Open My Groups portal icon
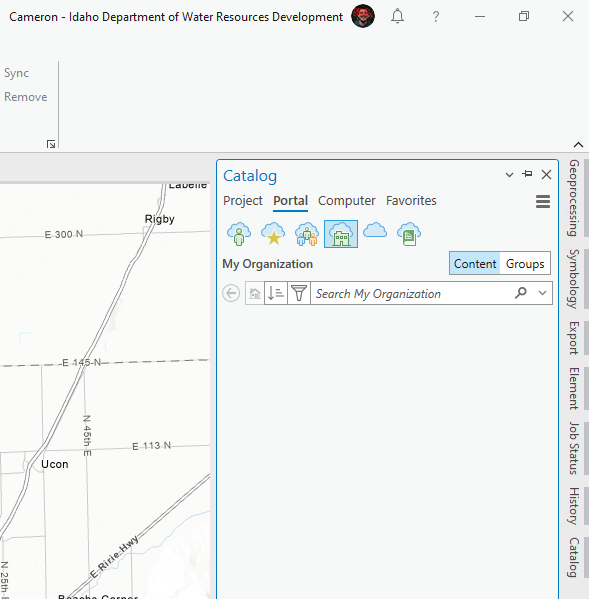This screenshot has width=589, height=599. coord(307,234)
